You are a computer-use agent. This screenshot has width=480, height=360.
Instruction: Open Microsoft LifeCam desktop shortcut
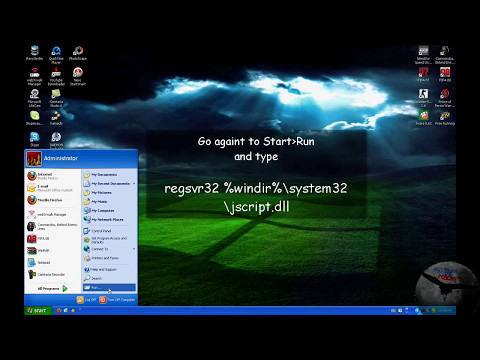pyautogui.click(x=35, y=98)
